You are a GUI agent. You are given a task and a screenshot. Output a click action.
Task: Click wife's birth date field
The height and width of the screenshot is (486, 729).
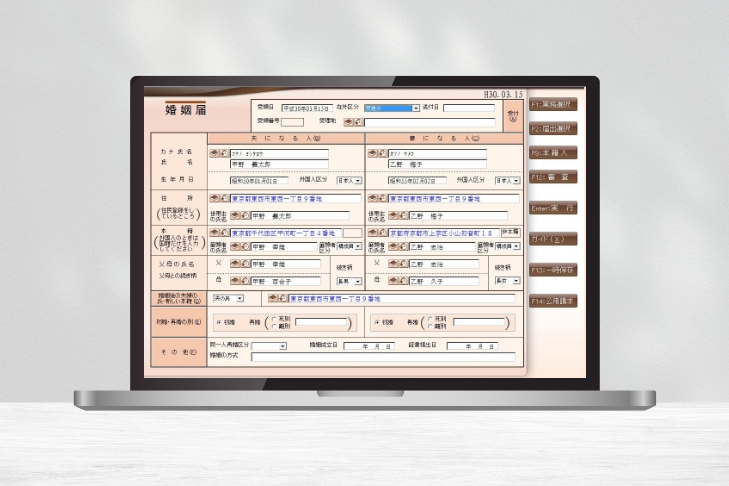coord(417,180)
